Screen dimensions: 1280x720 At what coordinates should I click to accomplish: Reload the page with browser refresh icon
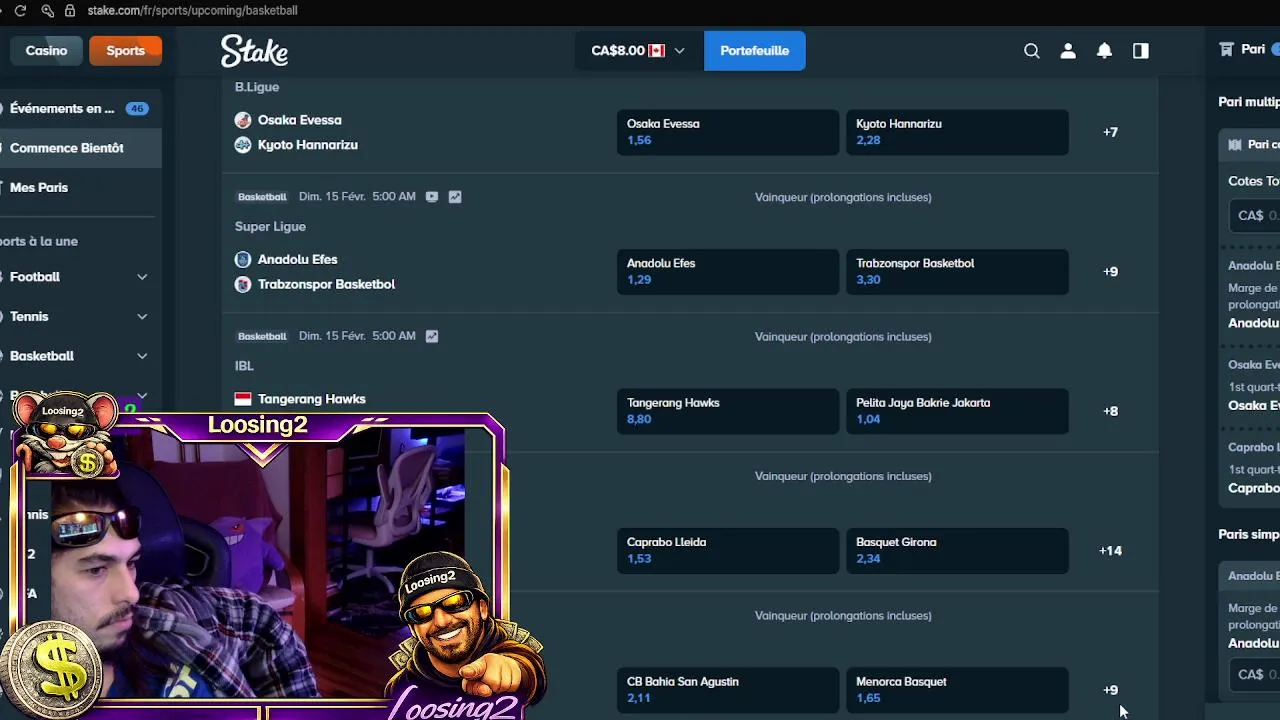pos(20,10)
